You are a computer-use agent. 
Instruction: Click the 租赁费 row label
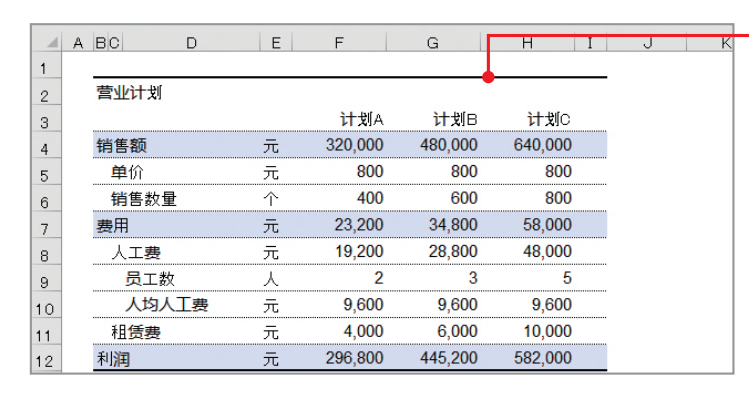click(x=136, y=332)
